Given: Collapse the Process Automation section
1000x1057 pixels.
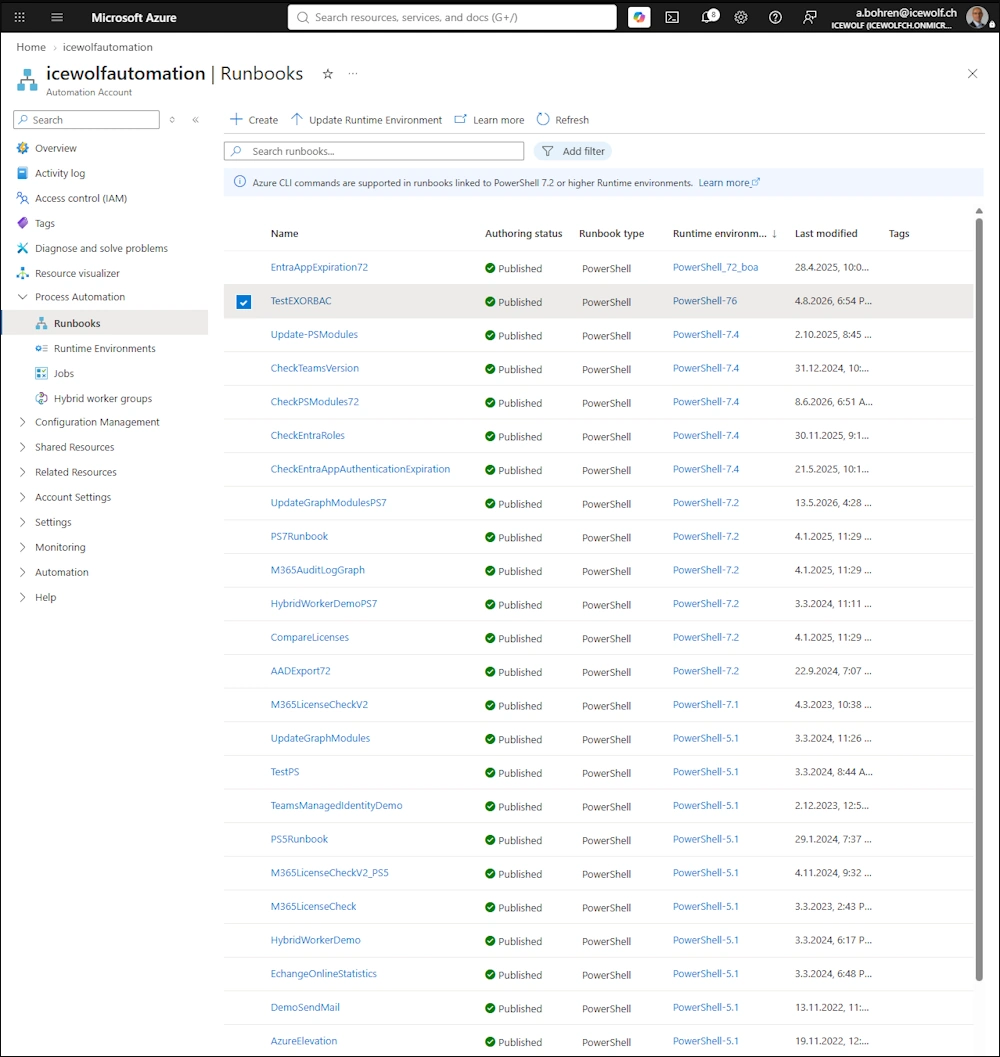Looking at the screenshot, I should (22, 297).
